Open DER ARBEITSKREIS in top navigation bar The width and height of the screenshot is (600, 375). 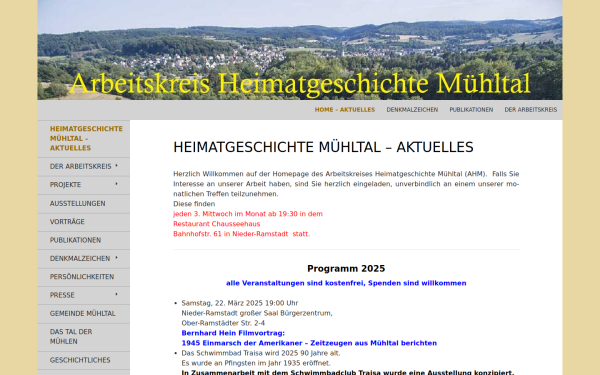[530, 110]
